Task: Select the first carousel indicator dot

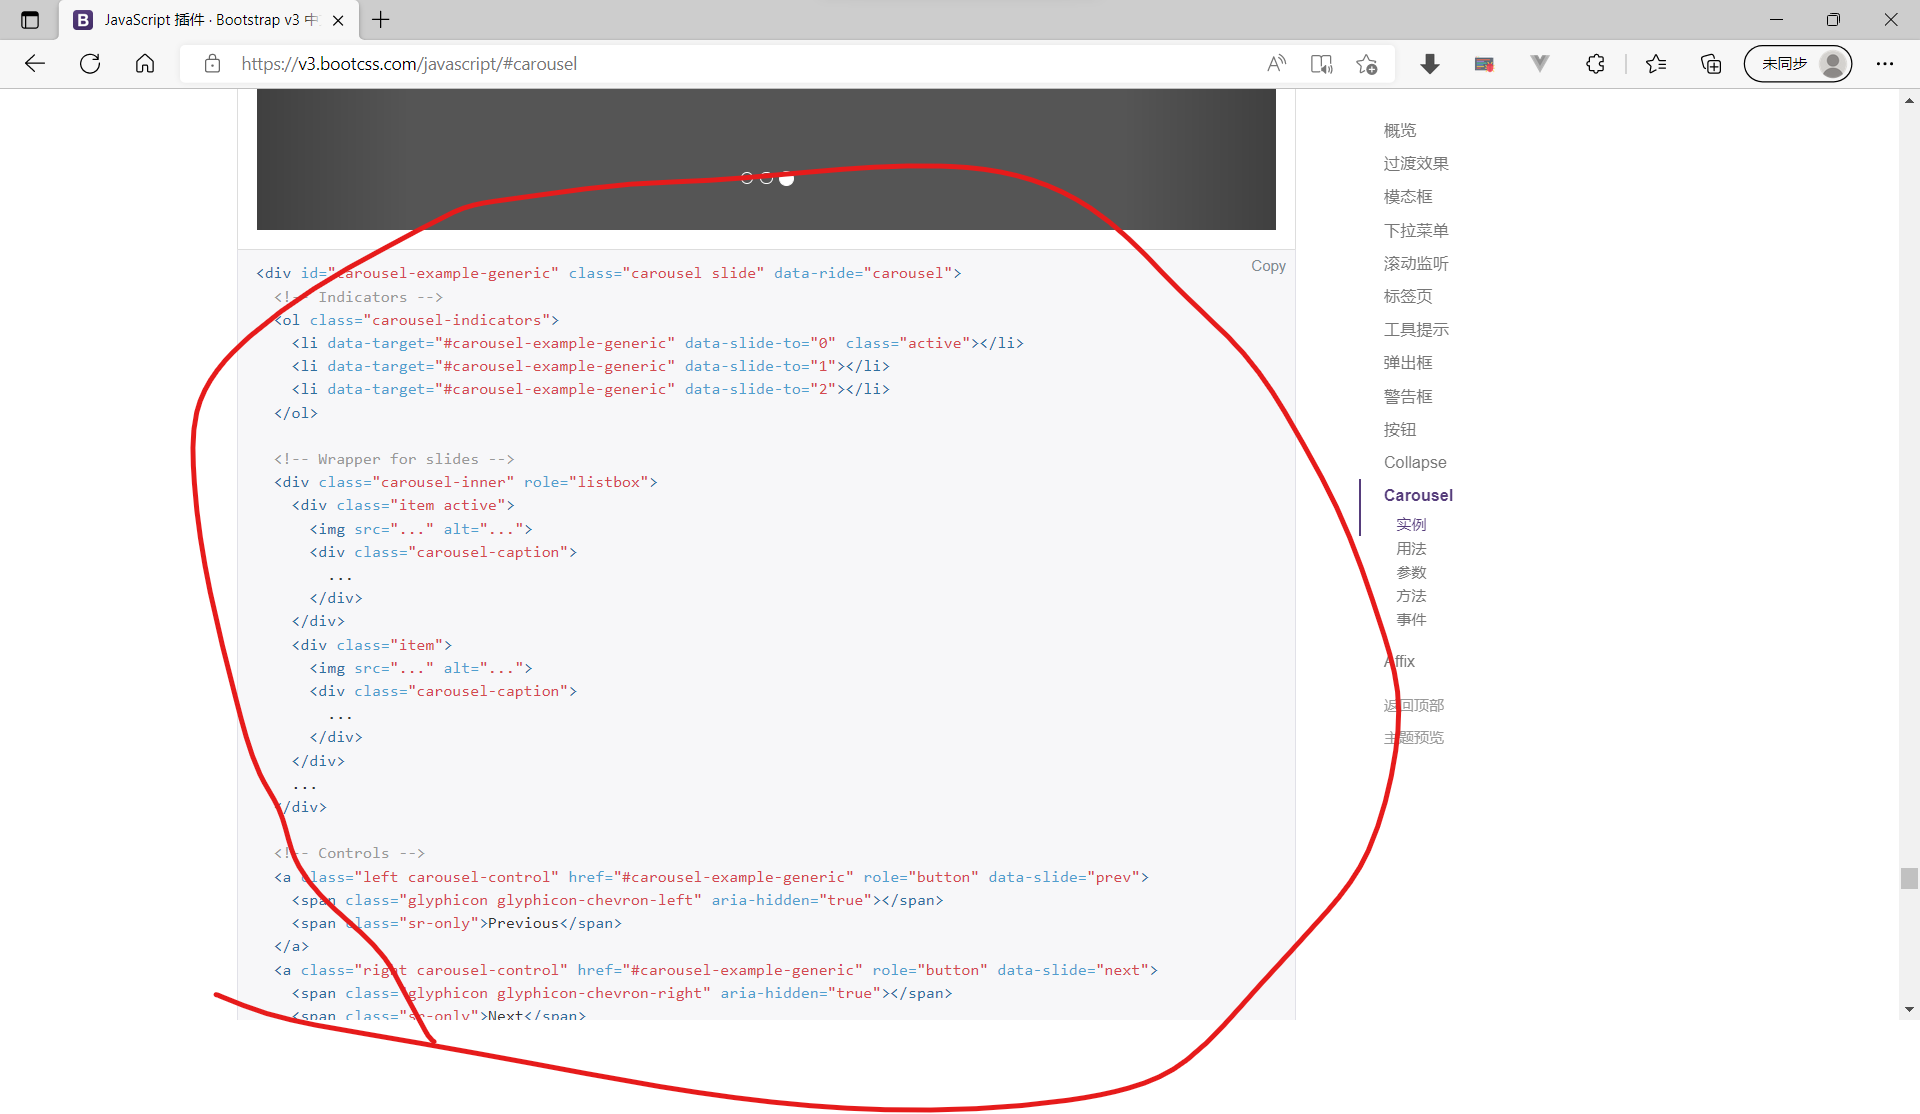Action: click(x=747, y=177)
